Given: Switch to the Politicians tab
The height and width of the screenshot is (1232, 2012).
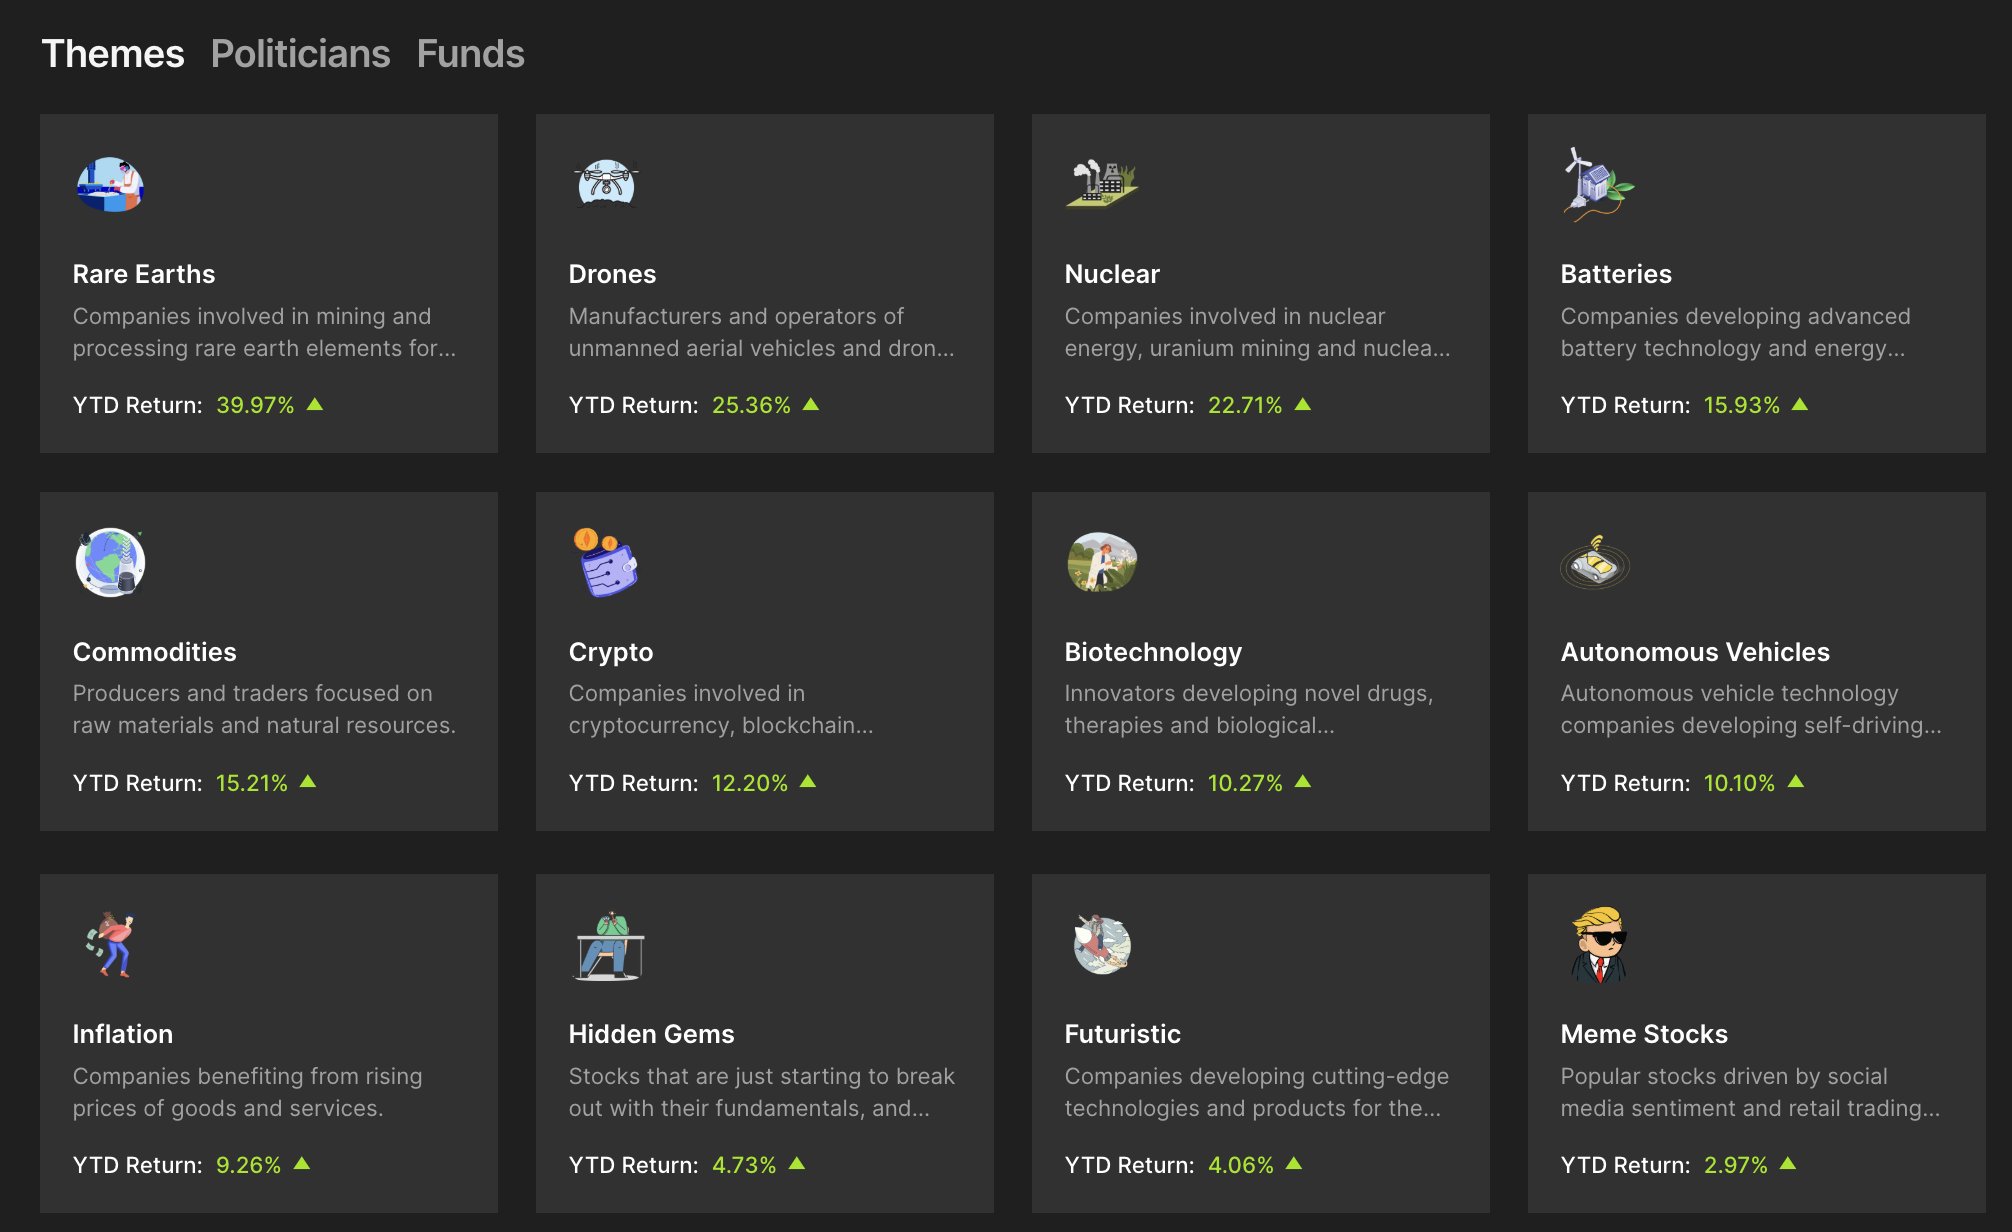Looking at the screenshot, I should (x=300, y=54).
